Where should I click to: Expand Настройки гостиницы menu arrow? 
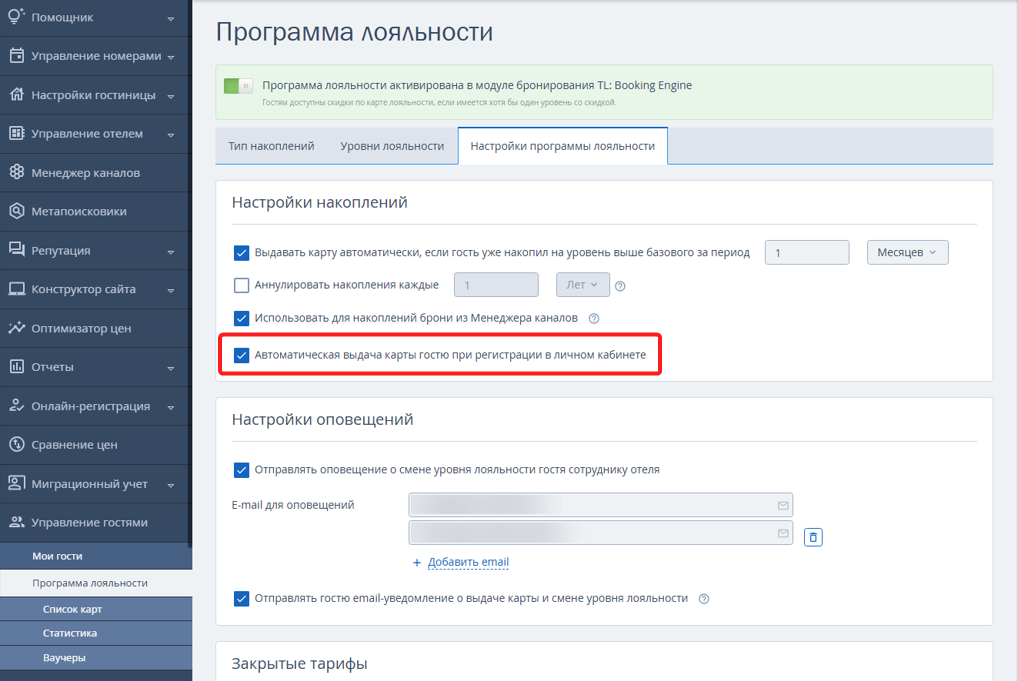pos(171,96)
